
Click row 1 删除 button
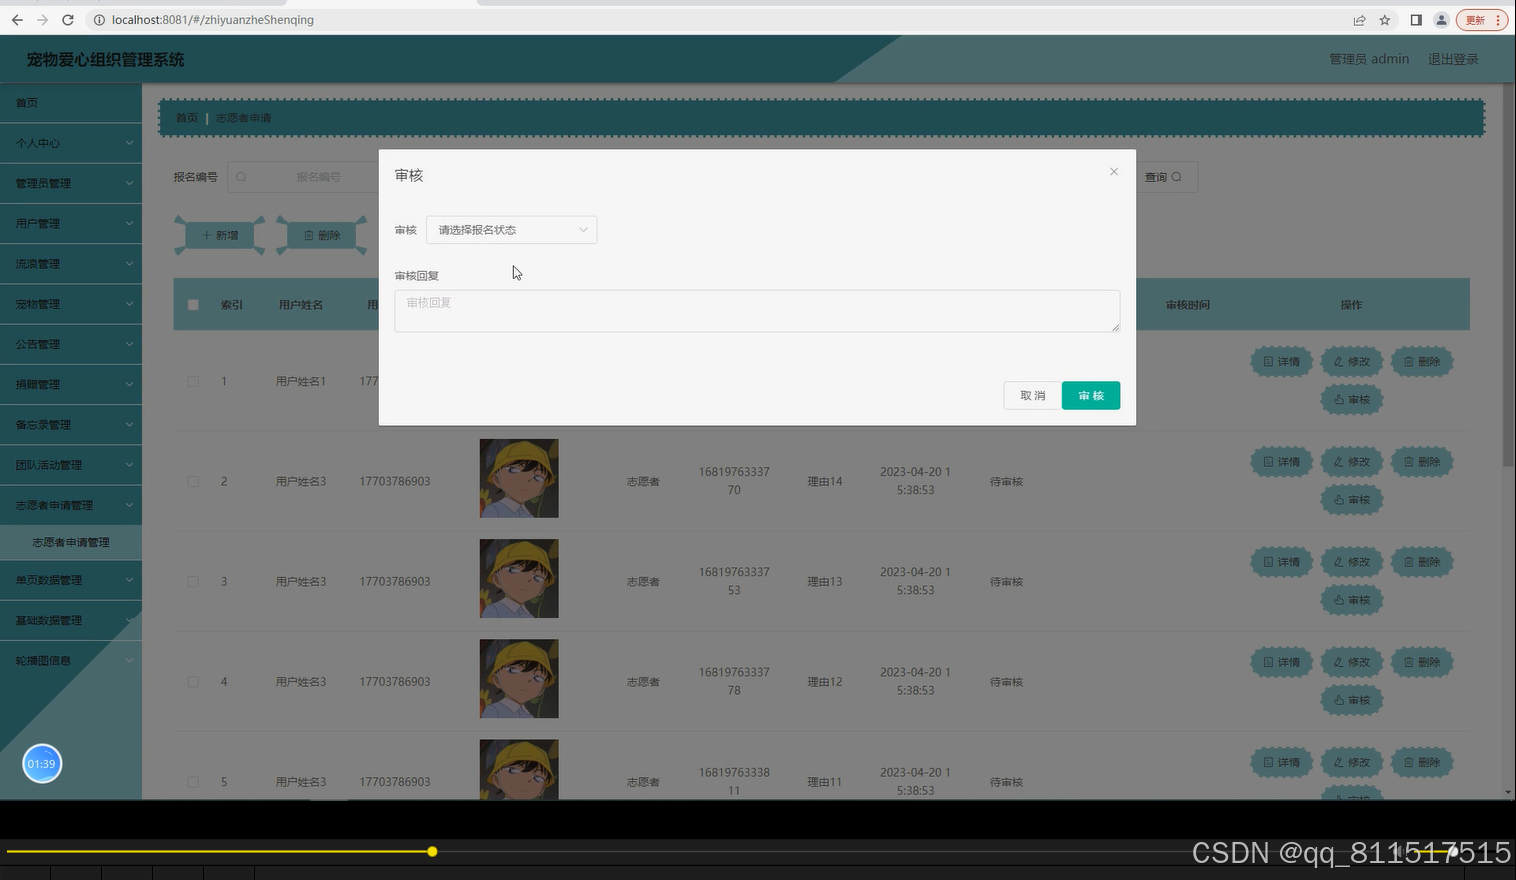[x=1421, y=362]
